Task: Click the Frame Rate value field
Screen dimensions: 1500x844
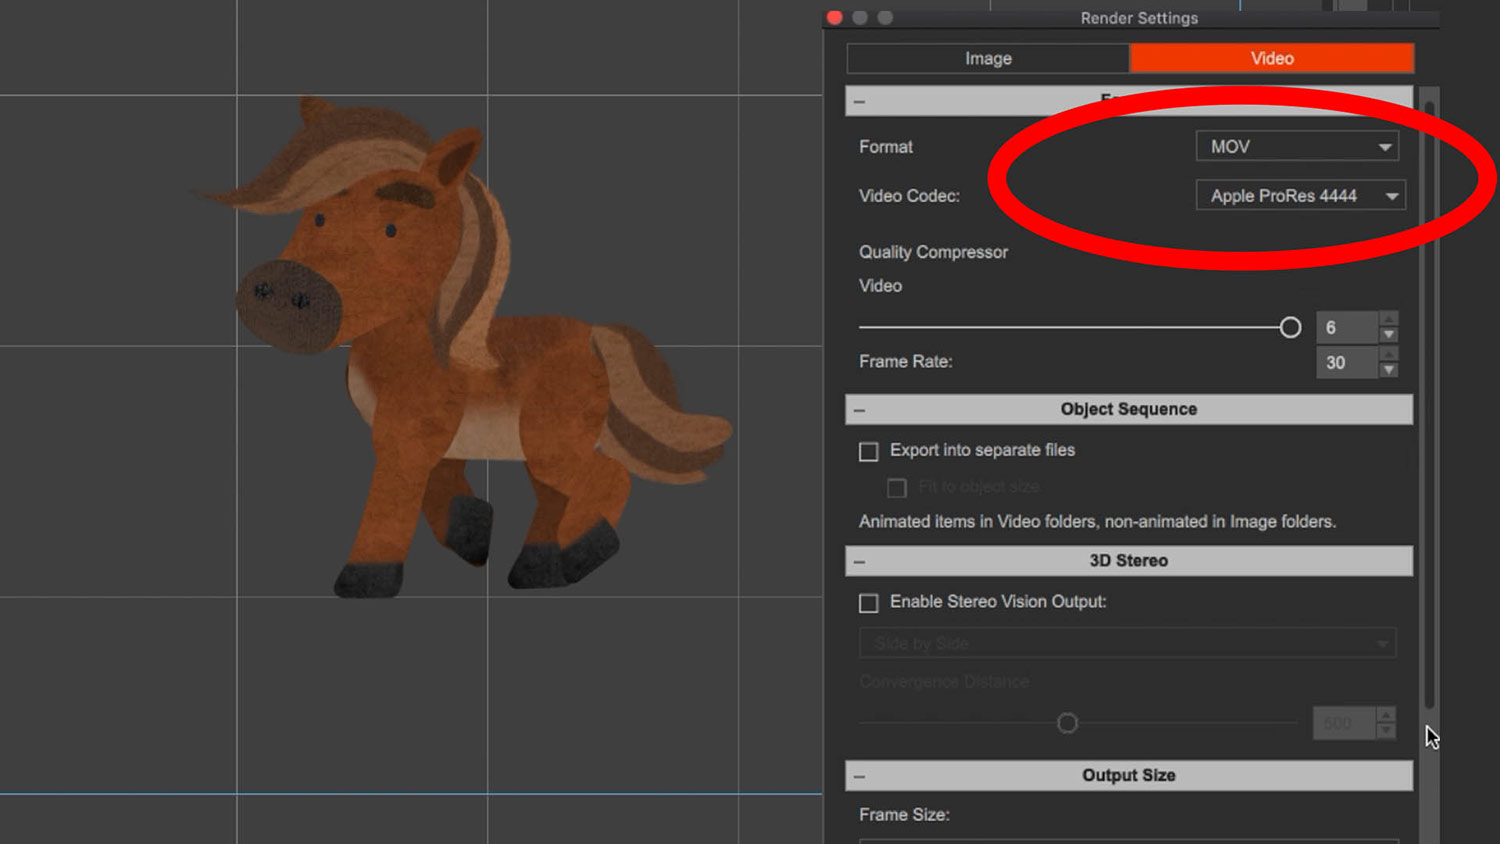Action: tap(1345, 363)
